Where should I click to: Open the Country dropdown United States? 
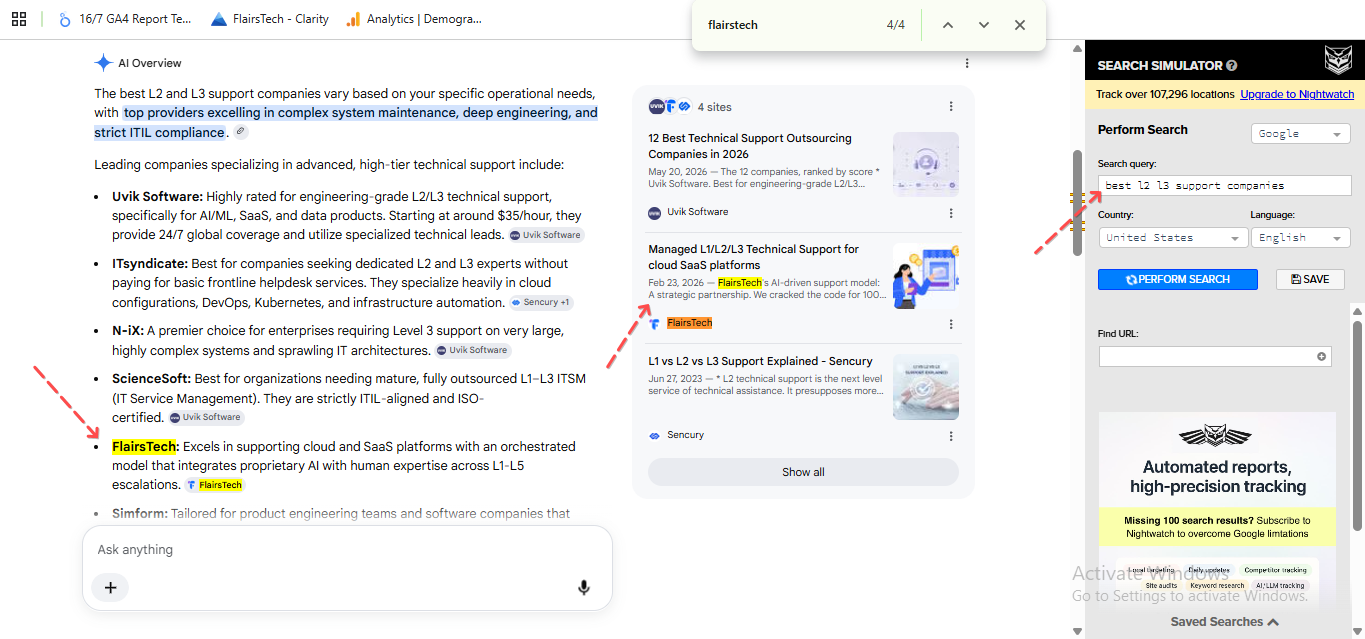click(x=1172, y=238)
